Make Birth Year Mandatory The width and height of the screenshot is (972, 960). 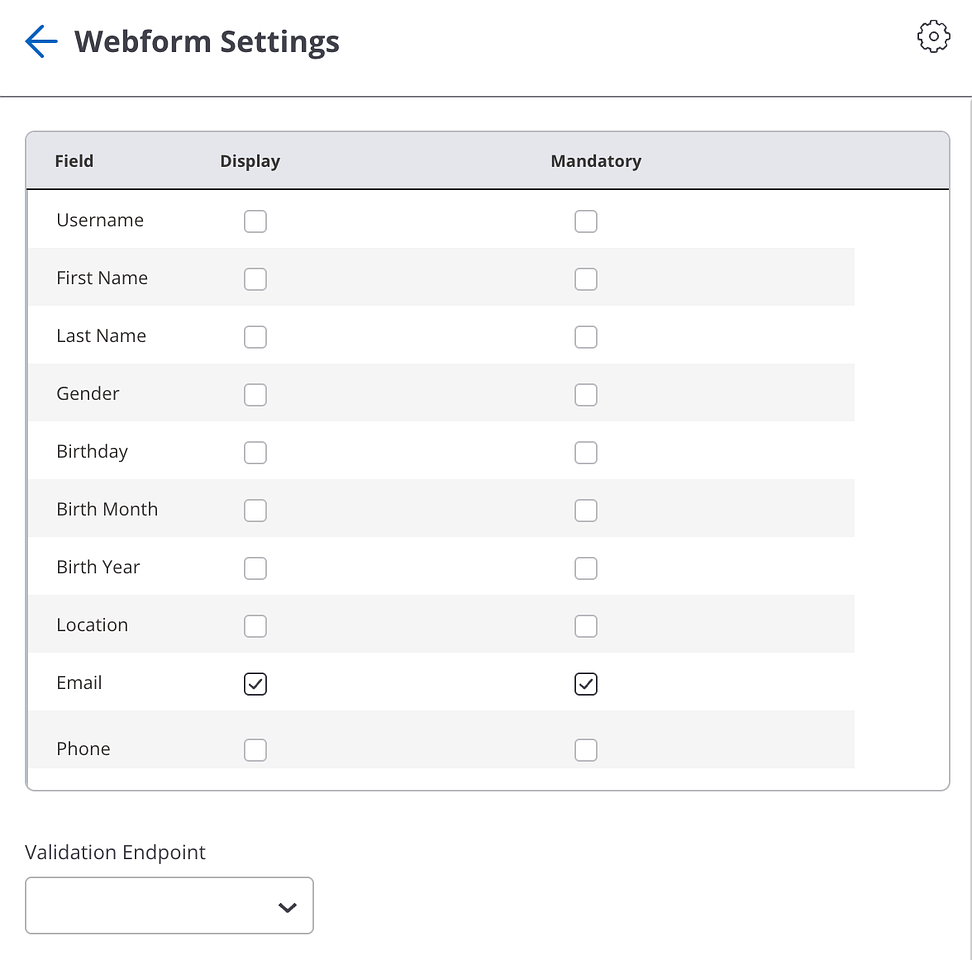[586, 568]
